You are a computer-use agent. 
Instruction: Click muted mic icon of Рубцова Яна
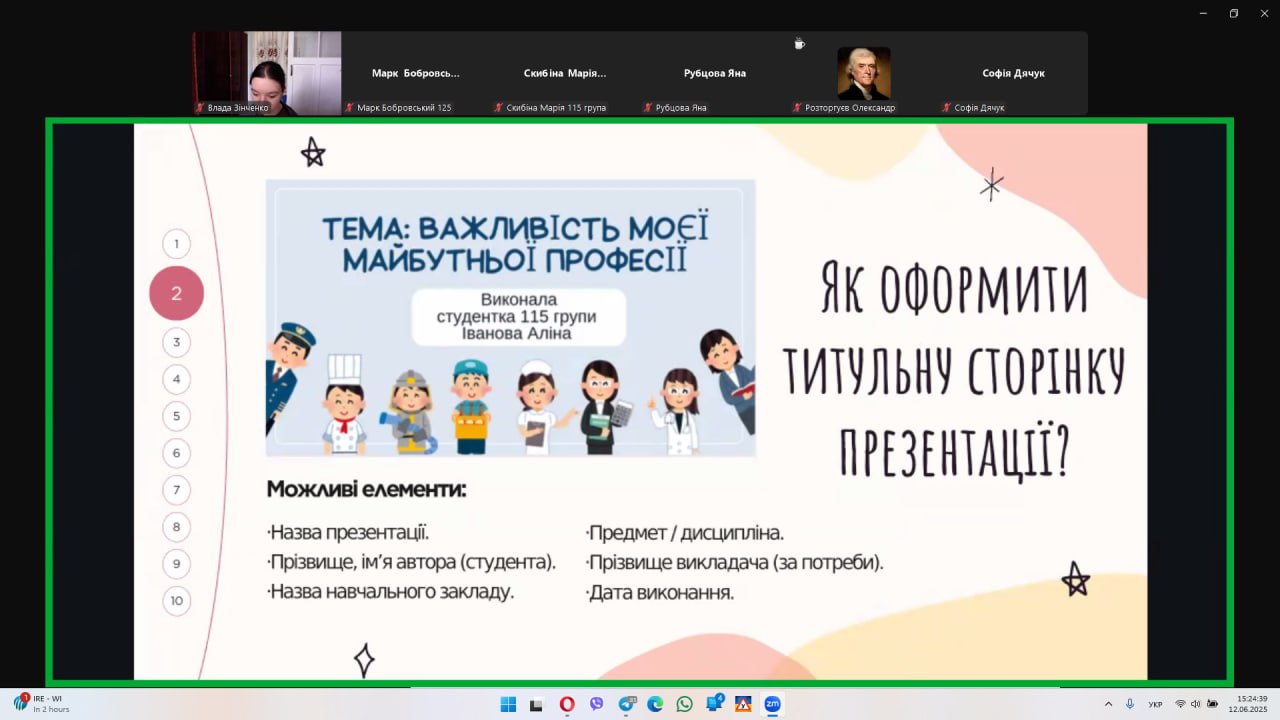pyautogui.click(x=649, y=107)
